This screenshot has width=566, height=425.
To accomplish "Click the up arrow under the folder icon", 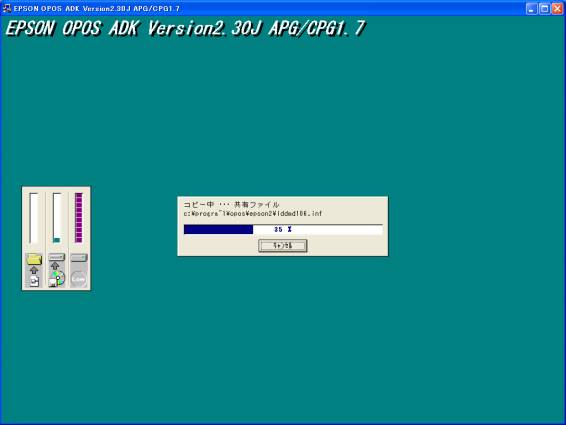I will click(x=34, y=270).
